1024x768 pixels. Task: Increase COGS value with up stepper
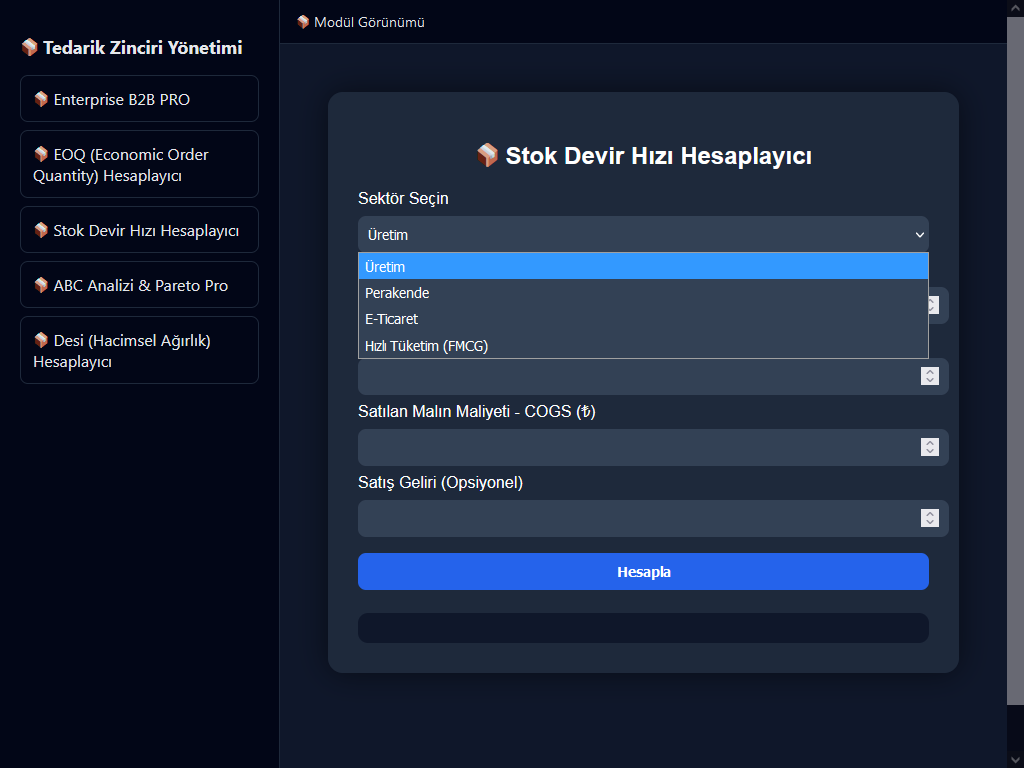[x=930, y=442]
